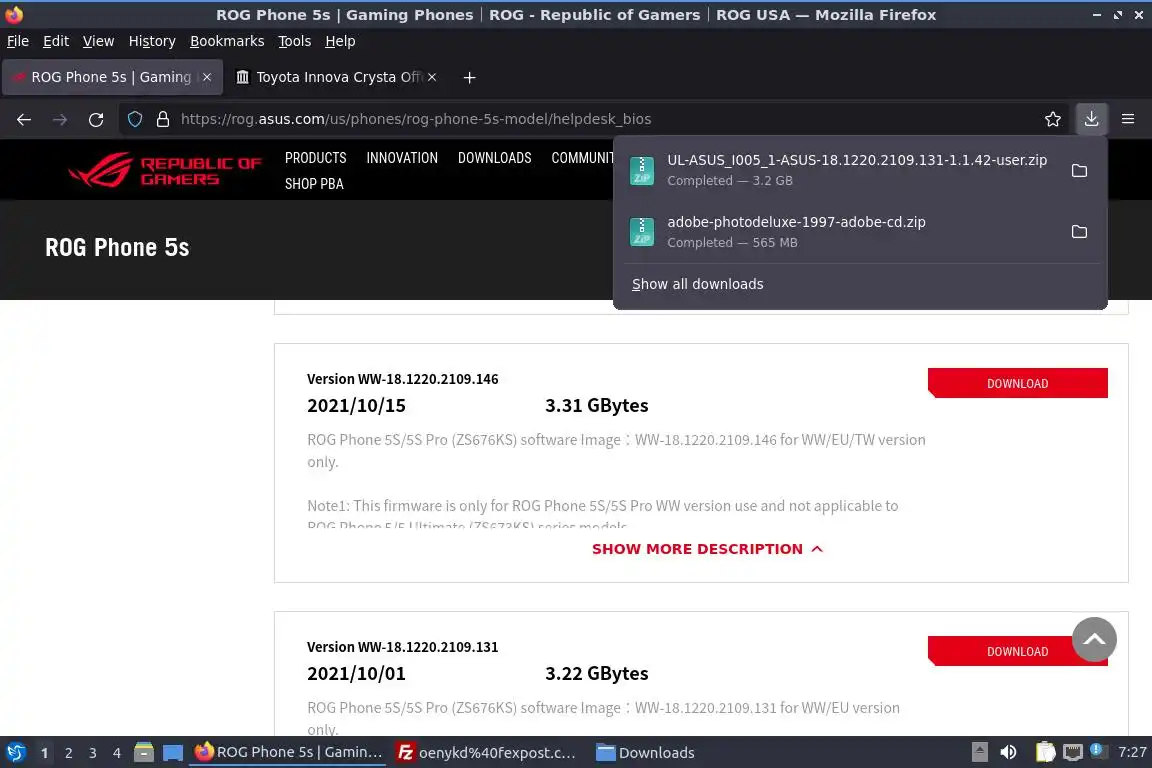The image size is (1152, 768).
Task: Click Show all downloads
Action: 697,284
